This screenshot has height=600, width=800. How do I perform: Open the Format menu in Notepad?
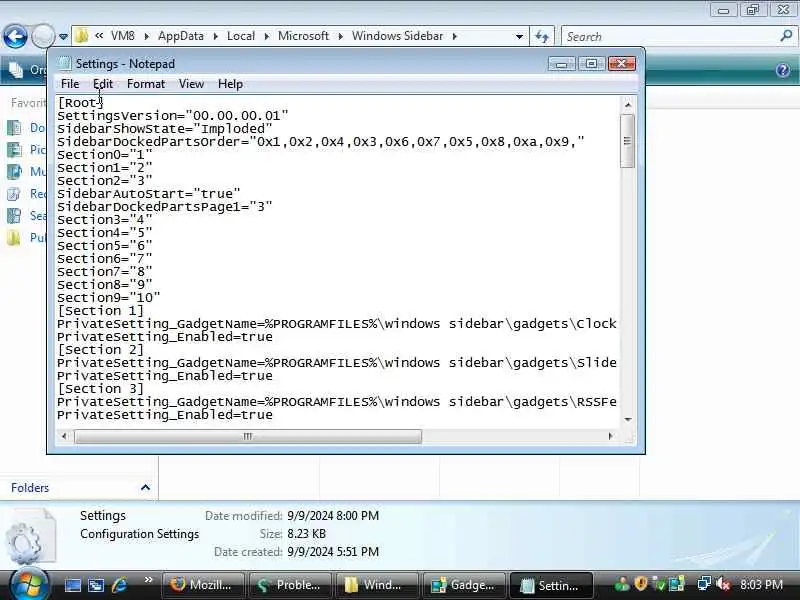coord(146,84)
